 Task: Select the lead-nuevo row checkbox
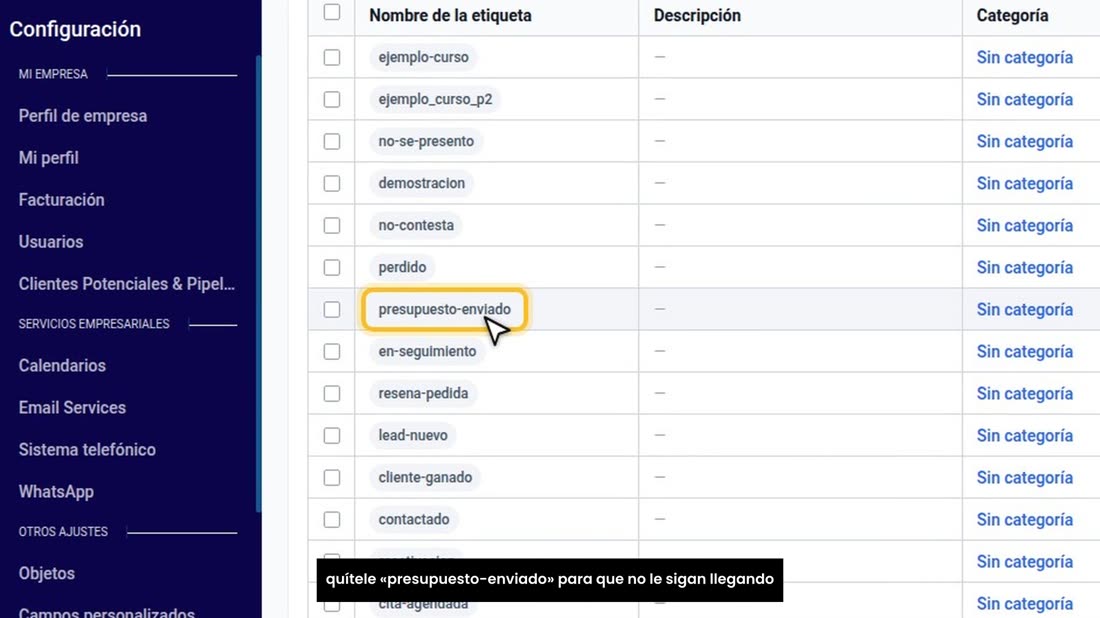pos(332,436)
